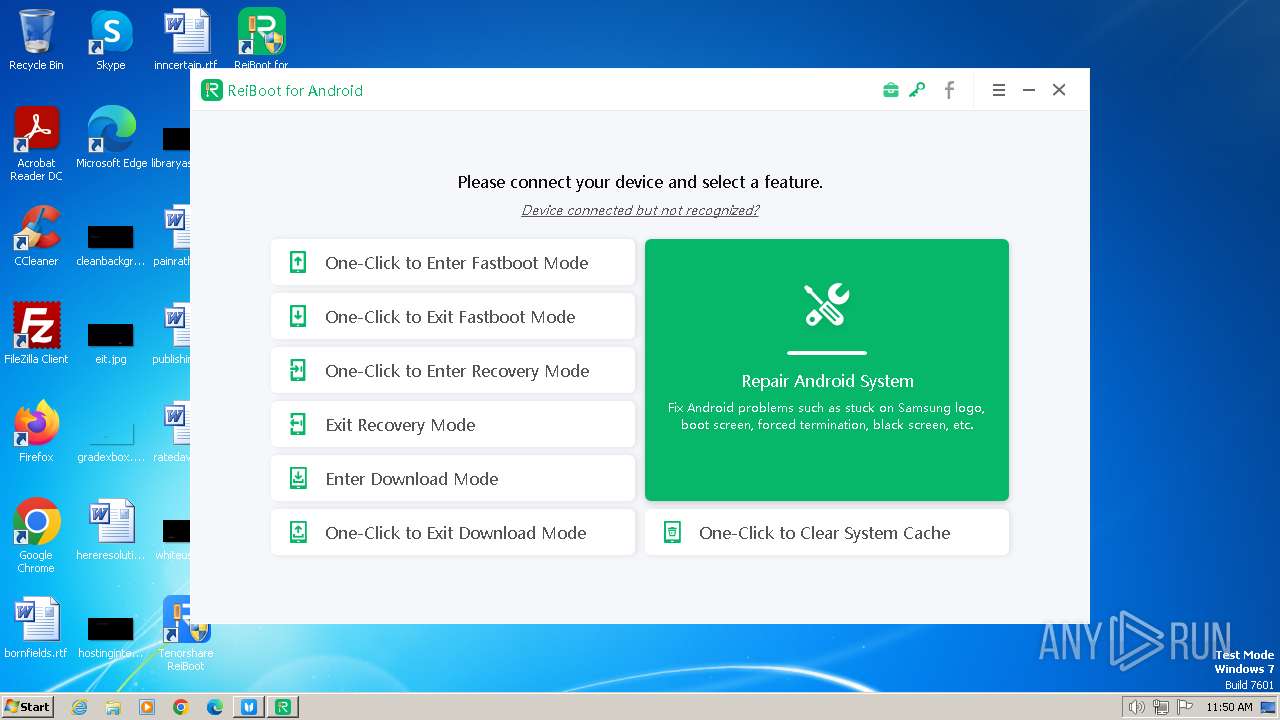This screenshot has width=1280, height=720.
Task: Open the Facebook icon in title bar
Action: coord(949,90)
